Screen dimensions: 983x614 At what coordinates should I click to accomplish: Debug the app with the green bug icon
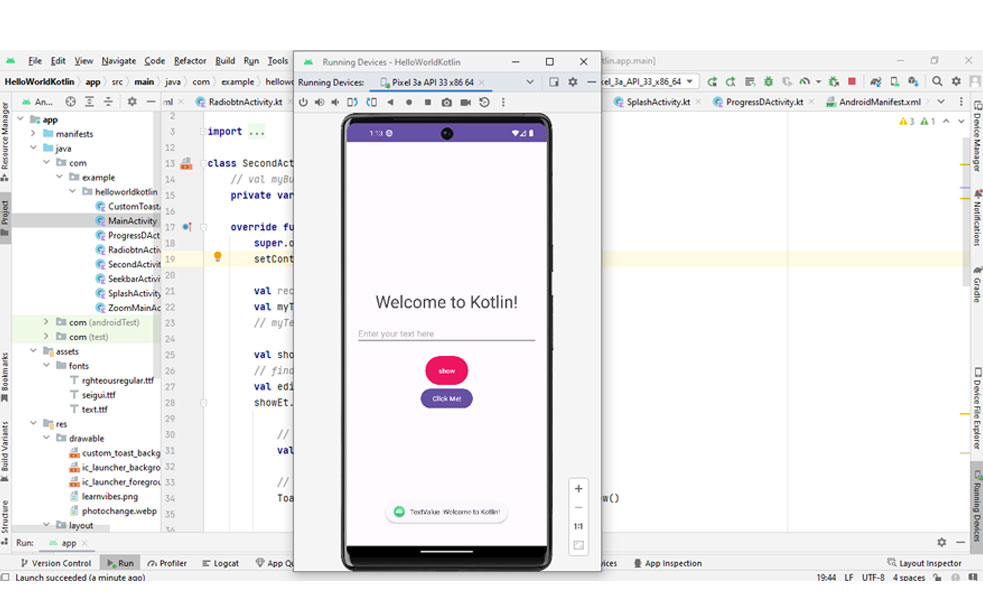tap(769, 82)
